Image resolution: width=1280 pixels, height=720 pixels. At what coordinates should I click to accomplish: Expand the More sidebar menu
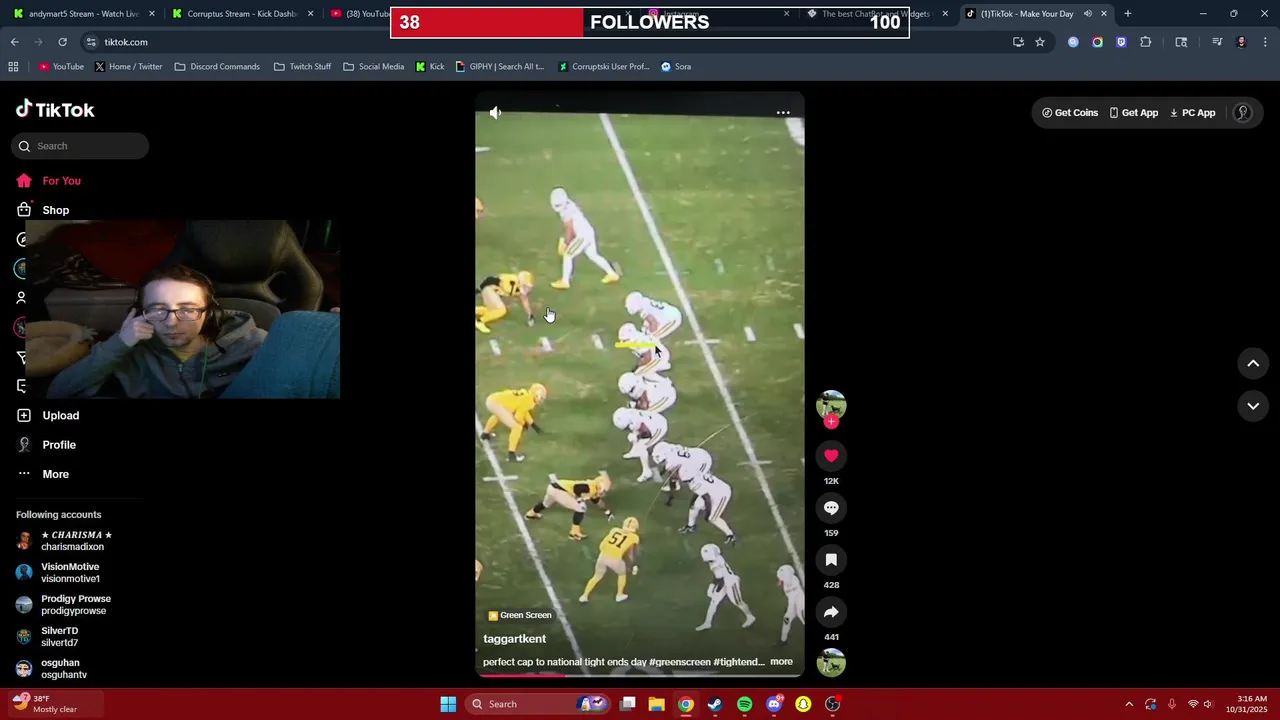(43, 474)
